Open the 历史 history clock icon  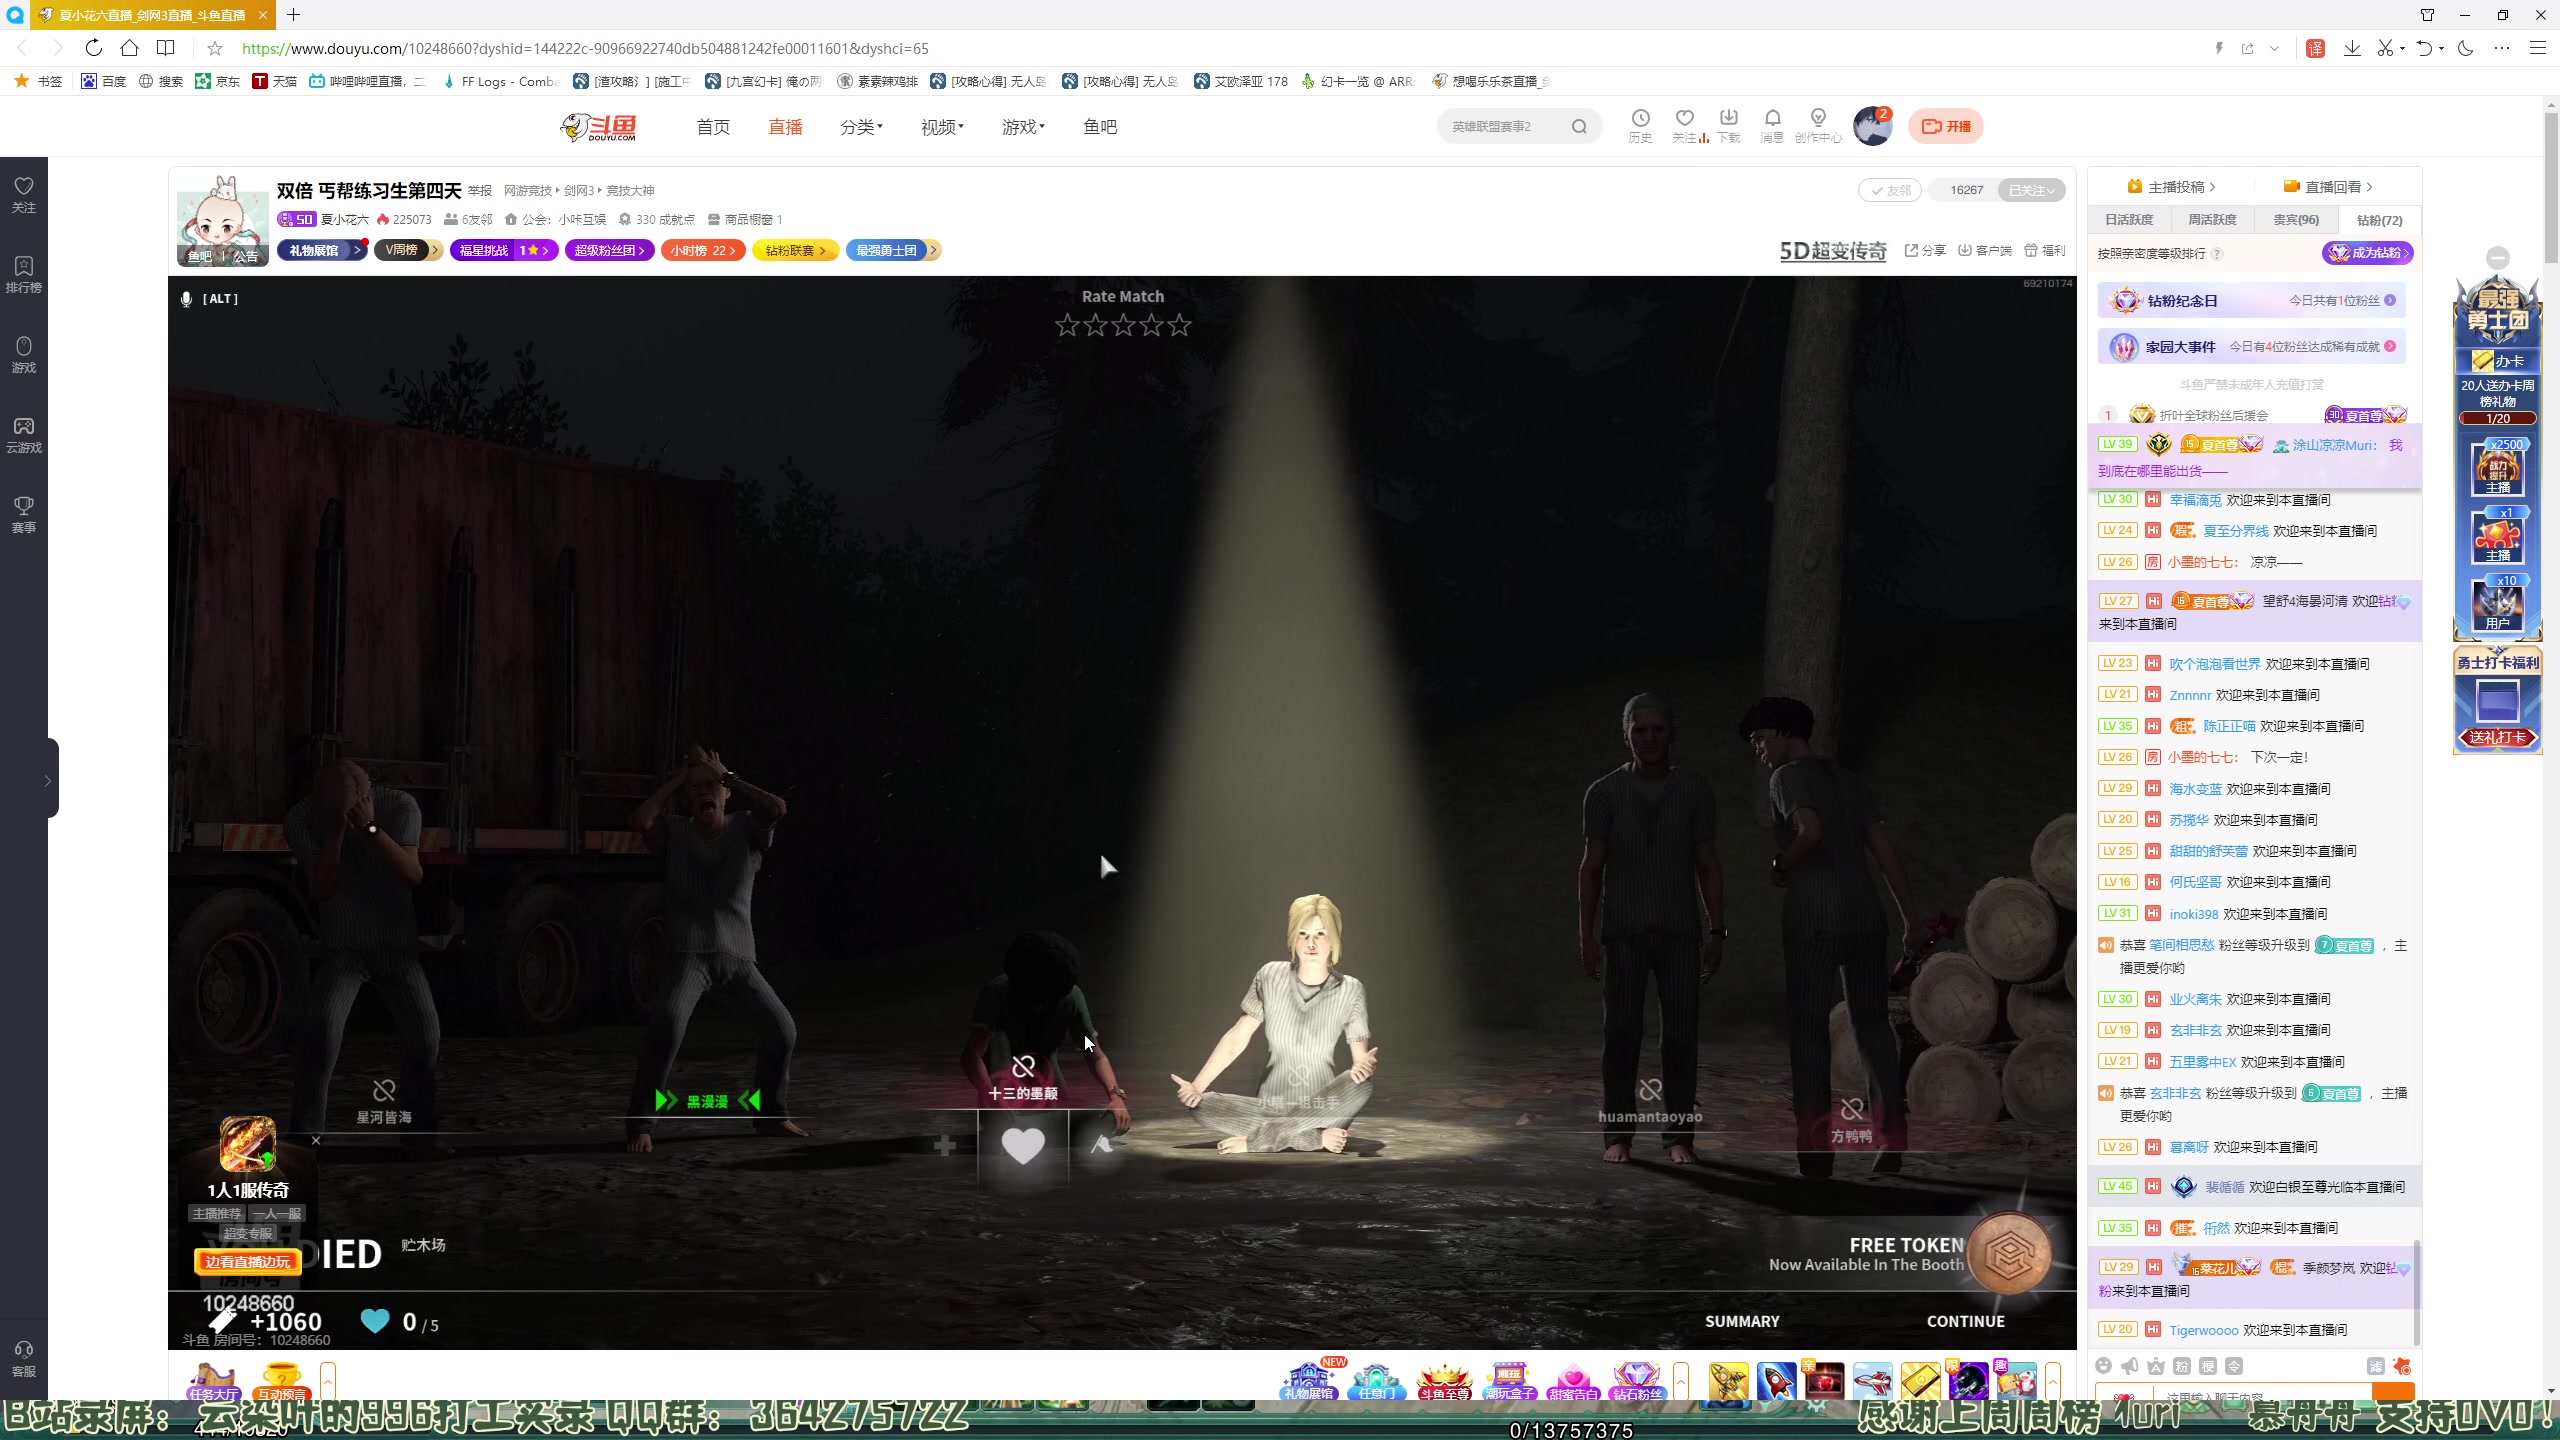coord(1640,125)
